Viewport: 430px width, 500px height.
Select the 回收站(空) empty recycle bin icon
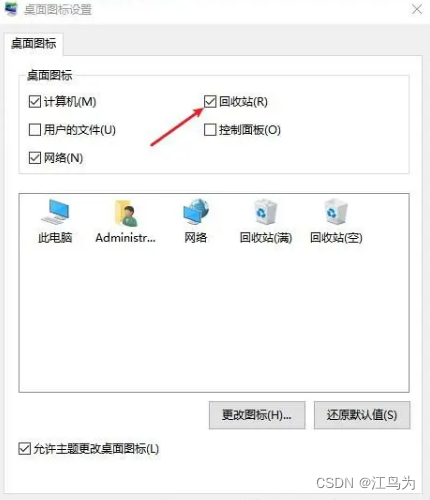336,212
